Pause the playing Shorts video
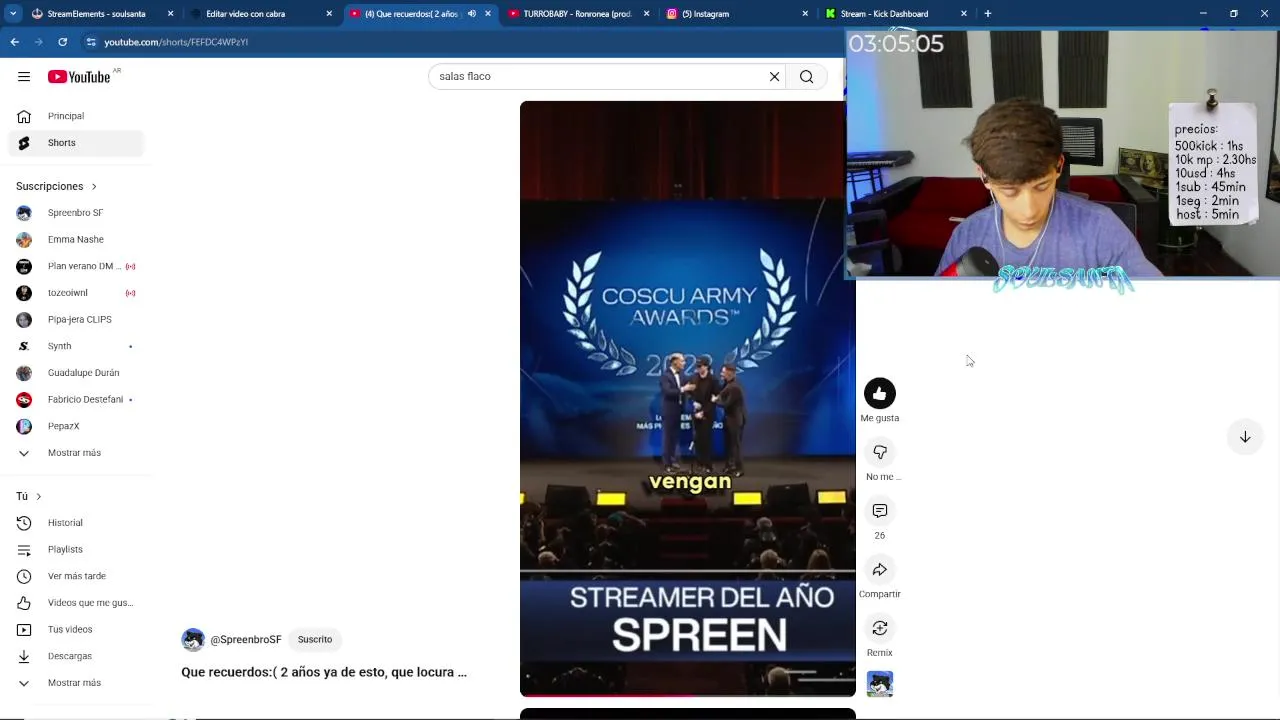This screenshot has width=1280, height=720. [x=687, y=399]
